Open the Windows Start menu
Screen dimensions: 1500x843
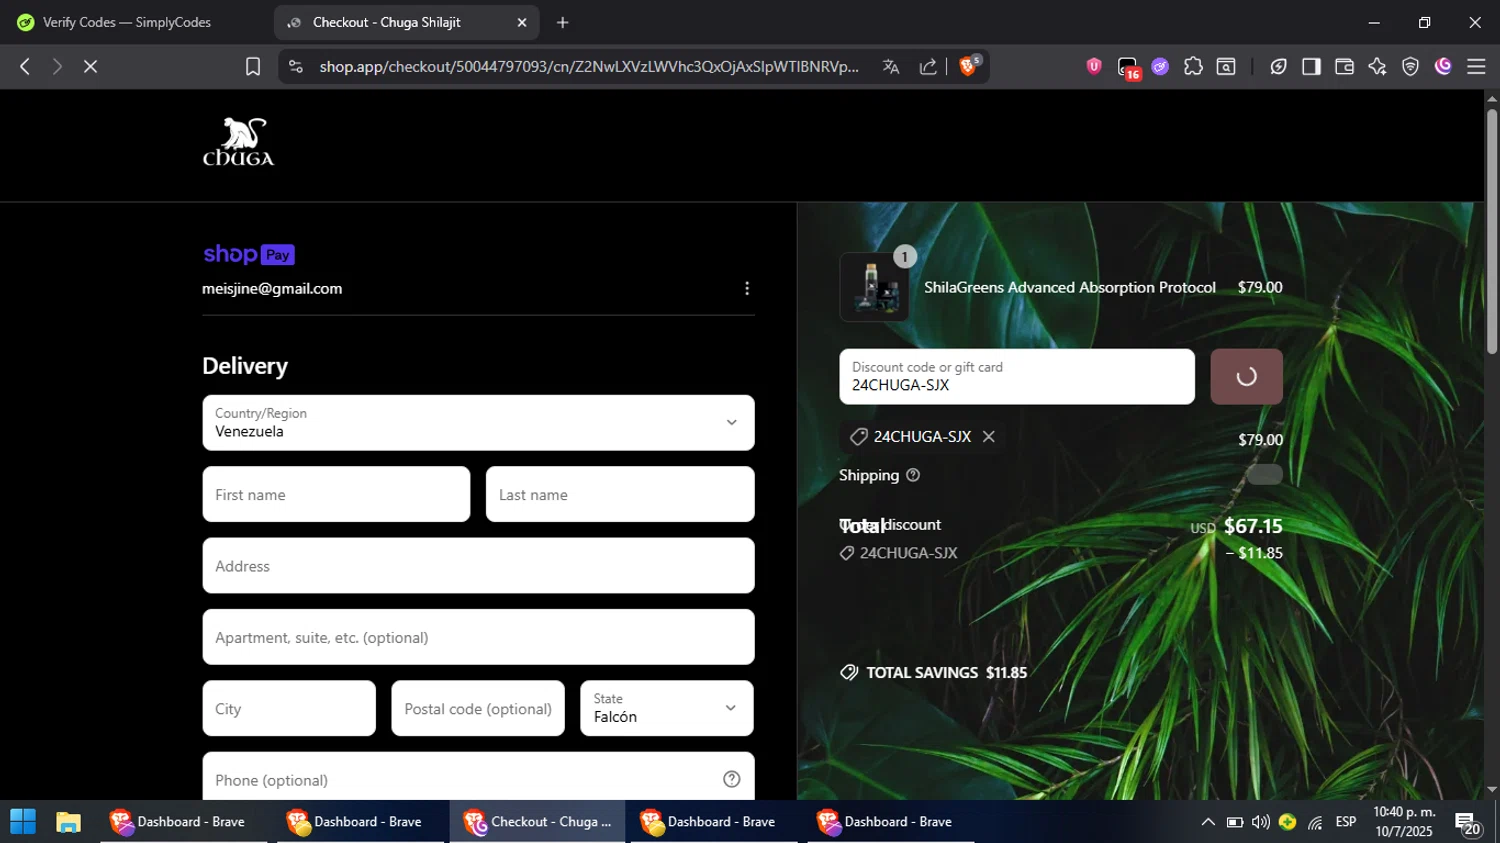pyautogui.click(x=22, y=821)
